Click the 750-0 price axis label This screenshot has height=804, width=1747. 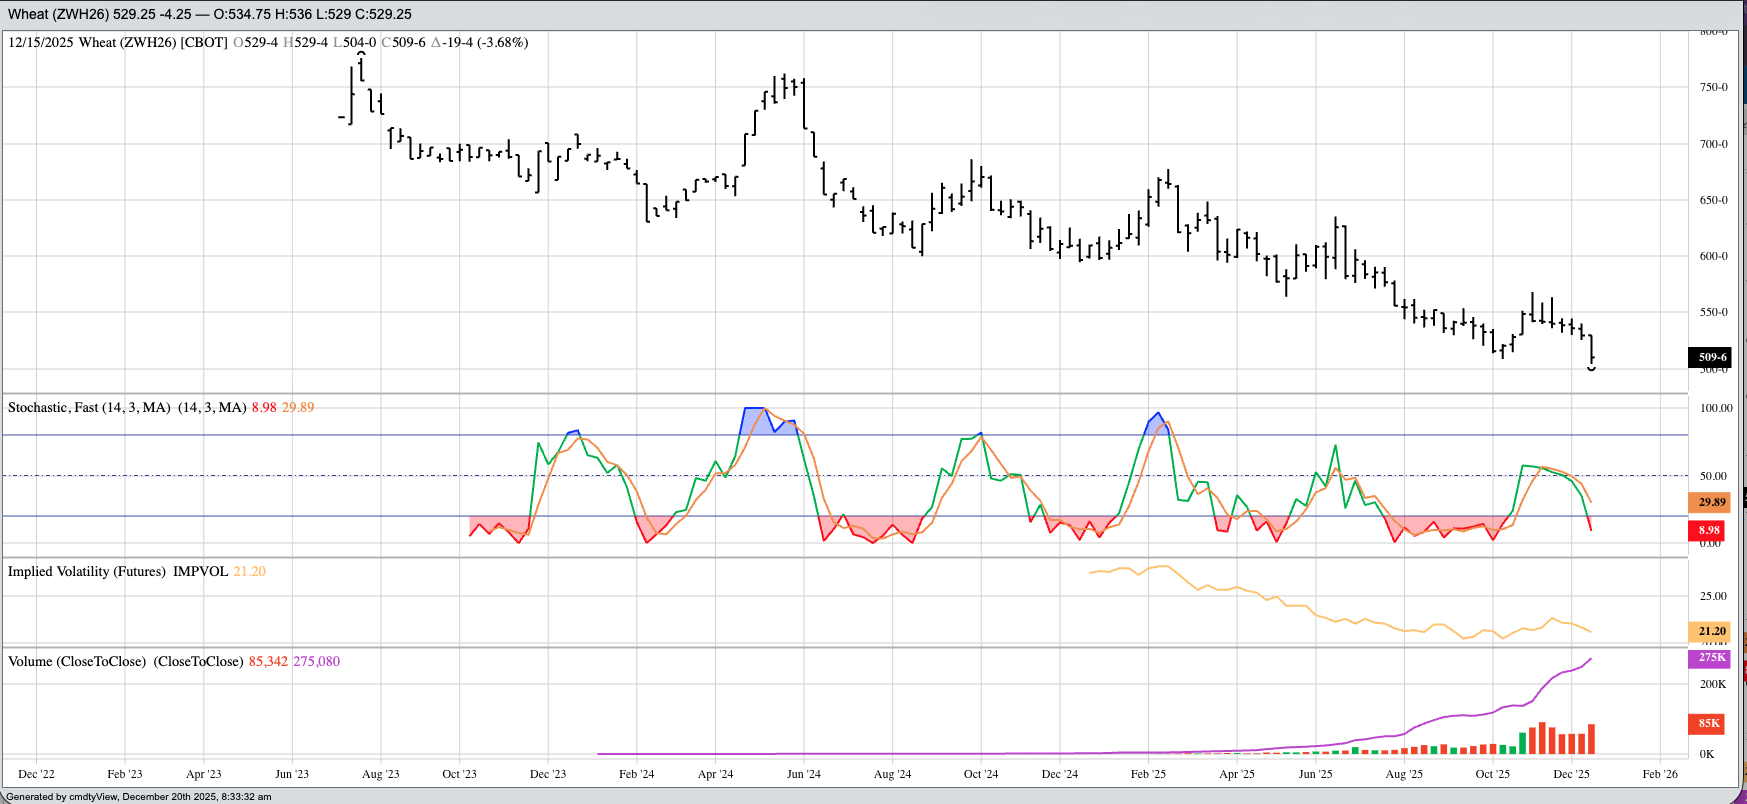(x=1713, y=88)
